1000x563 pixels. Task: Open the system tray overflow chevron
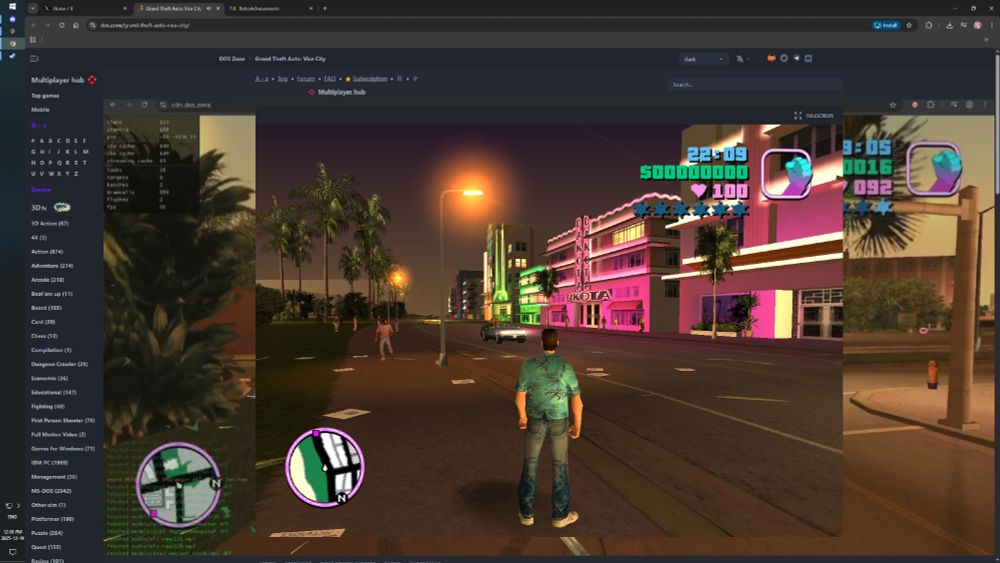(18, 506)
